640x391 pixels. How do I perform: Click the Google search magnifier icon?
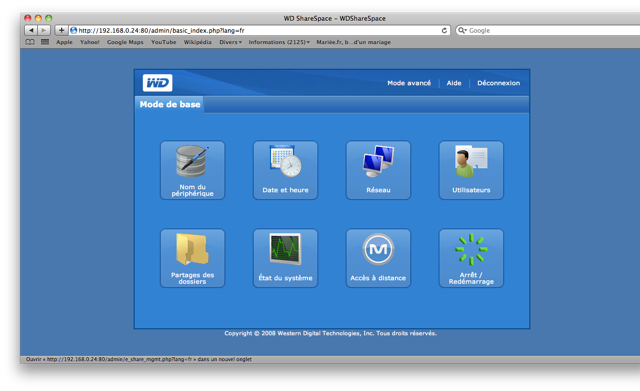pyautogui.click(x=462, y=30)
